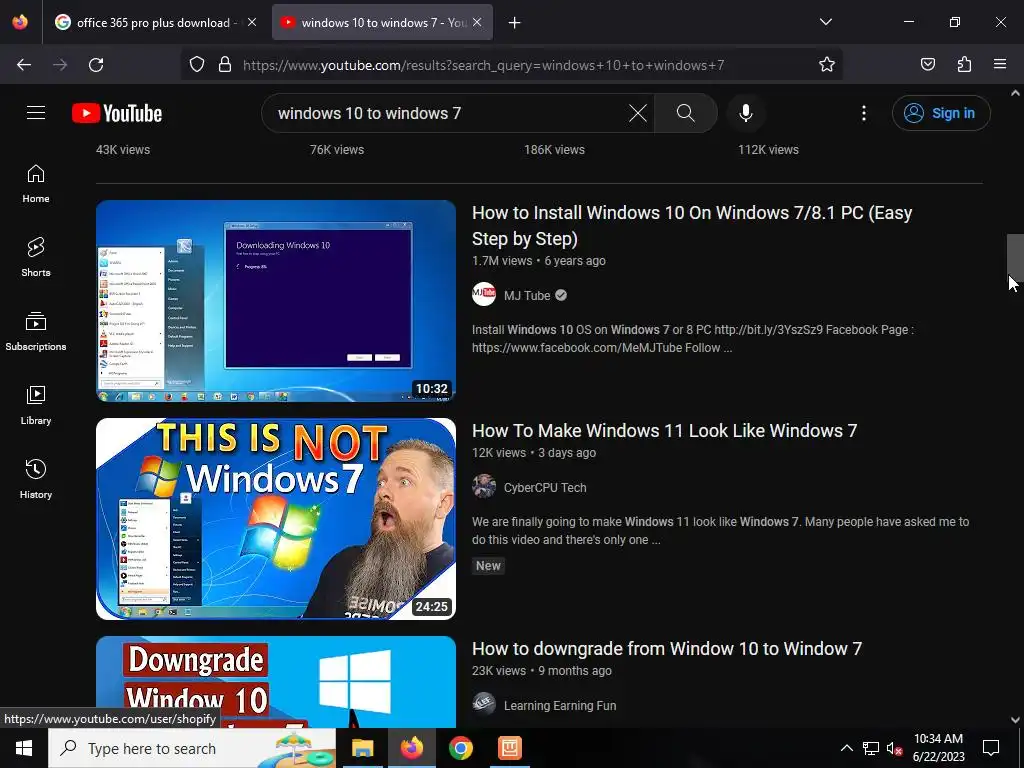Click the 186K views text

point(554,150)
